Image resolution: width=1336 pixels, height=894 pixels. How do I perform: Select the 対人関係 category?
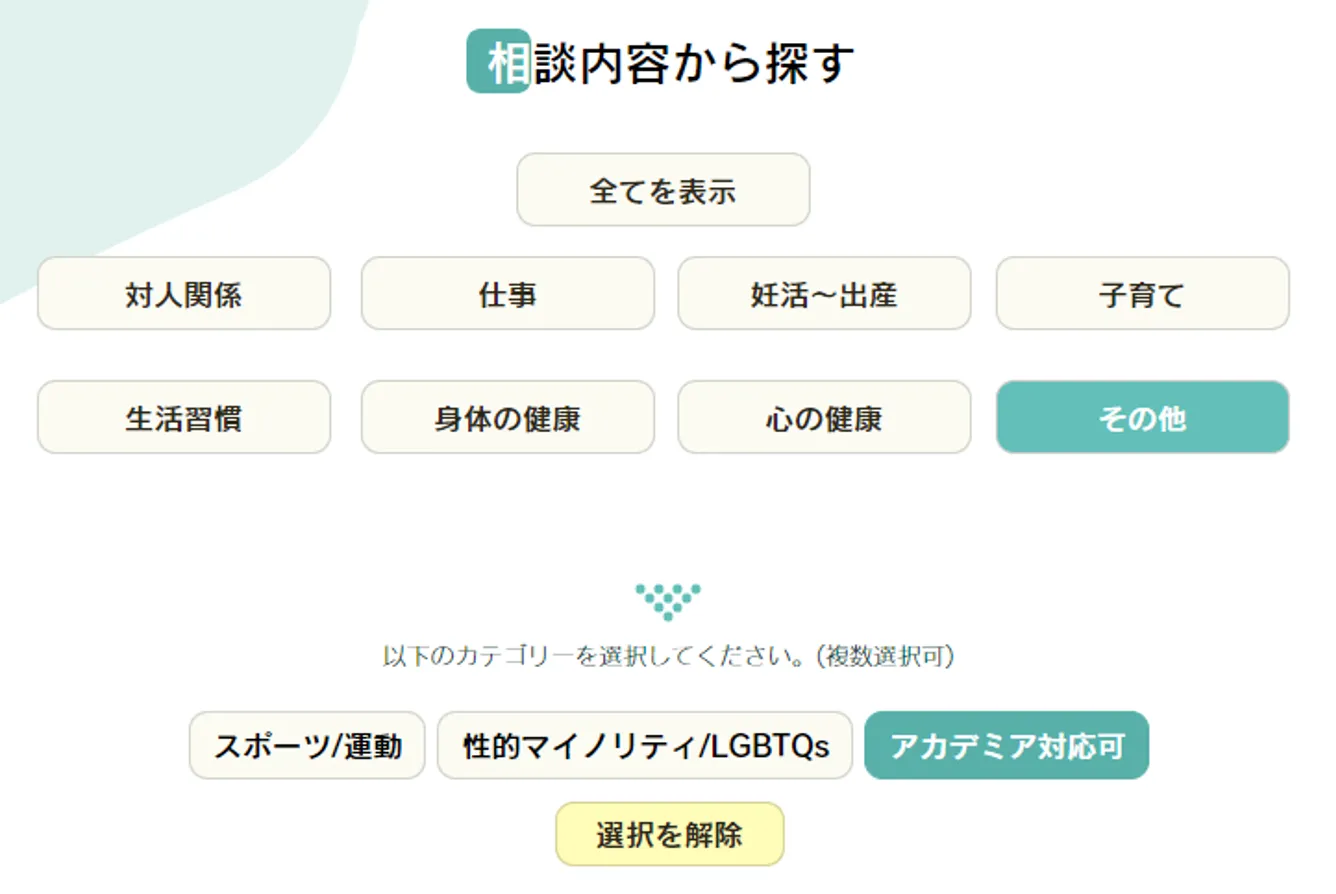tap(184, 294)
